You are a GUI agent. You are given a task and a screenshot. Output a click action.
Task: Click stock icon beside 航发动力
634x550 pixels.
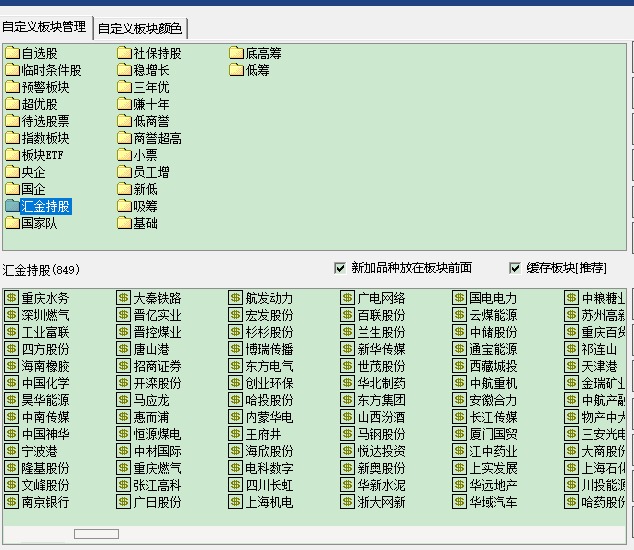pos(236,298)
